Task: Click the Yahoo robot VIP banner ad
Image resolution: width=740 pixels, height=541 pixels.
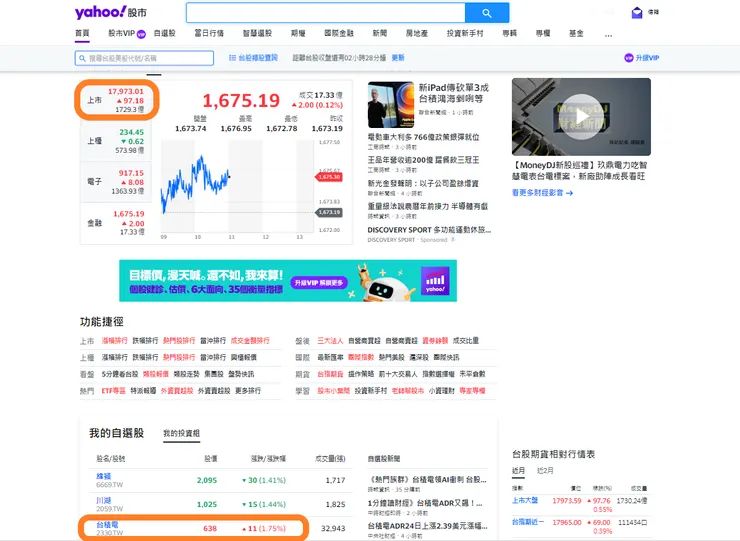Action: (288, 280)
